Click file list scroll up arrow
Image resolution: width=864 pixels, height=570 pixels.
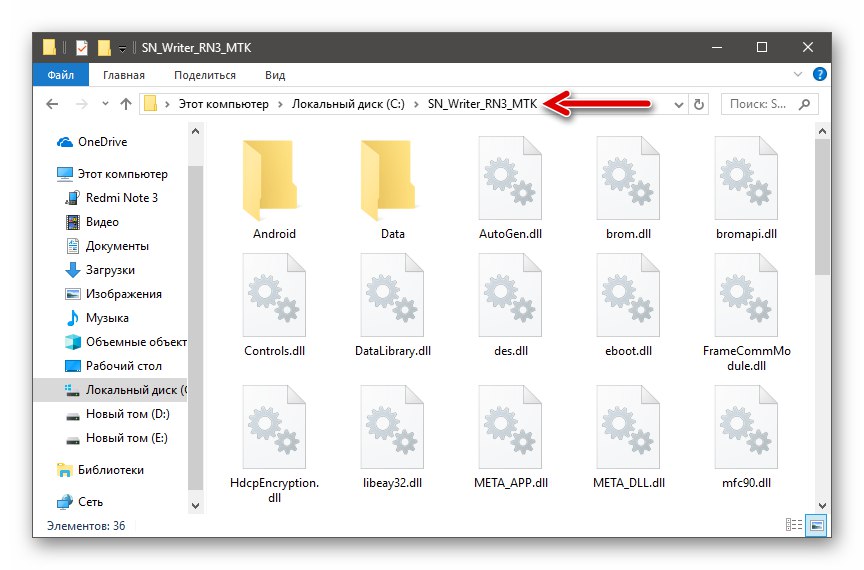822,131
